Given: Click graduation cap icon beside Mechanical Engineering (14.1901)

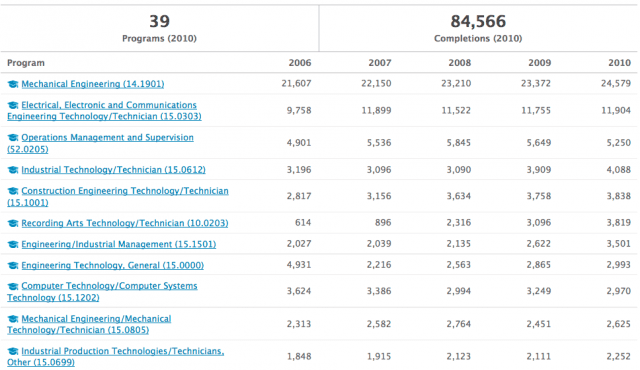Looking at the screenshot, I should point(13,84).
